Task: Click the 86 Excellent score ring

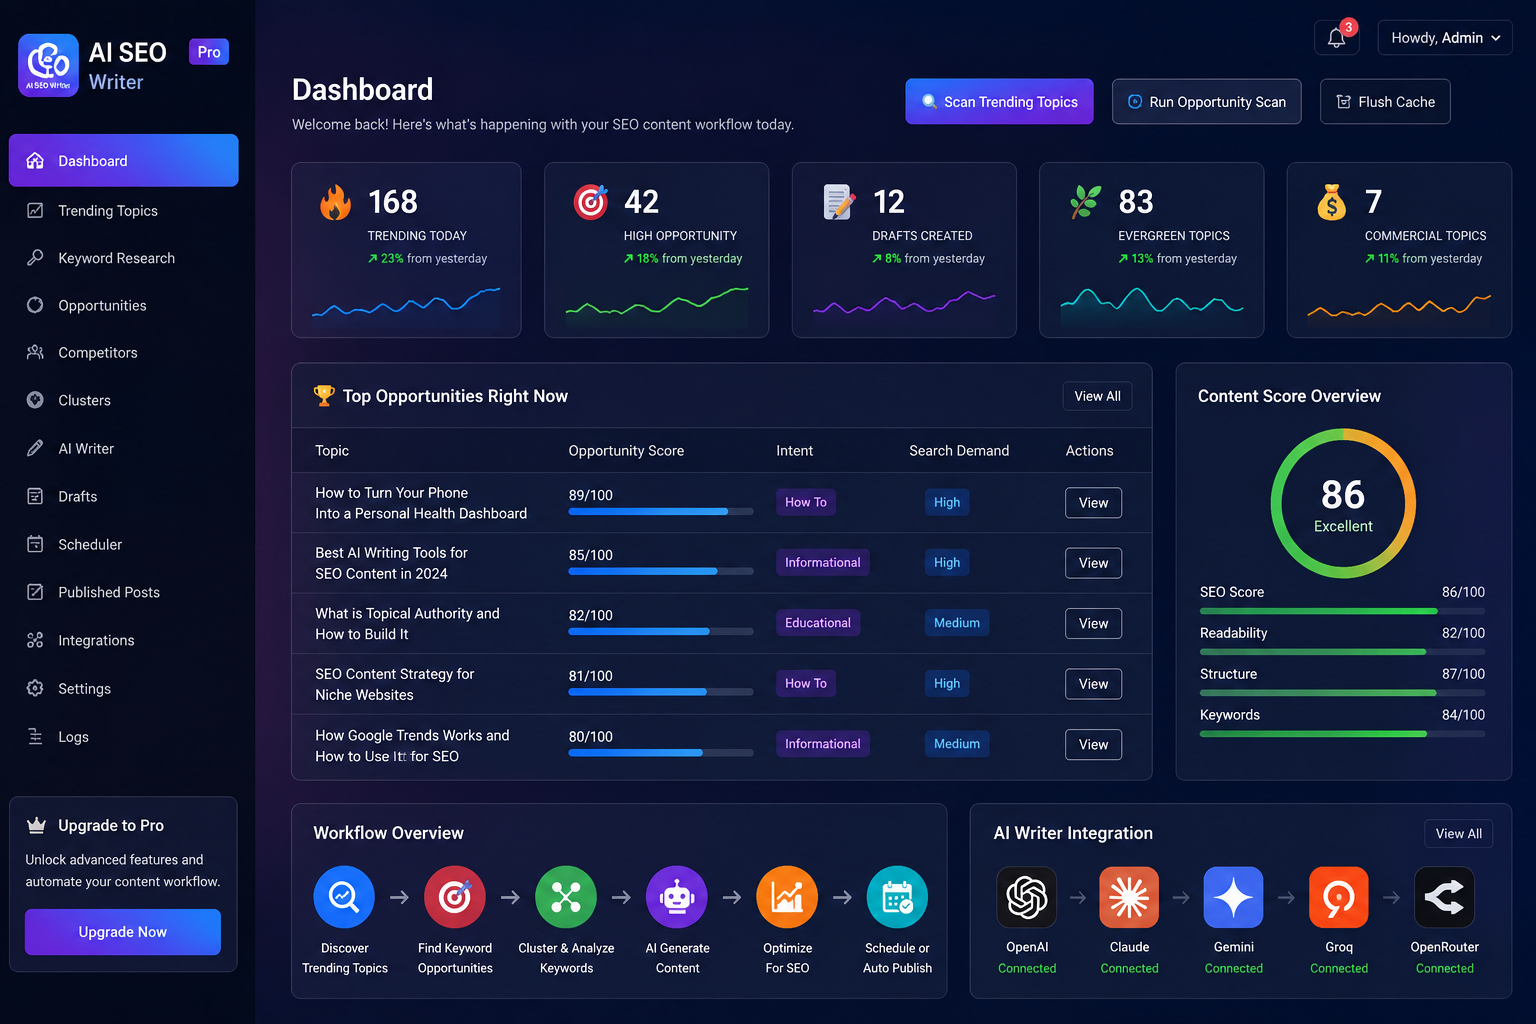Action: 1343,503
